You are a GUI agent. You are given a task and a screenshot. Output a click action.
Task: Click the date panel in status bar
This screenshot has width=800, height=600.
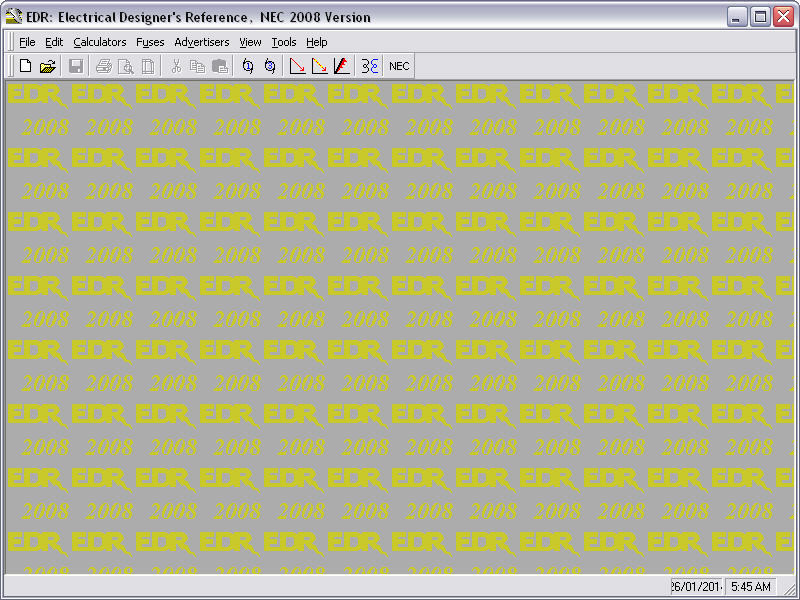697,587
